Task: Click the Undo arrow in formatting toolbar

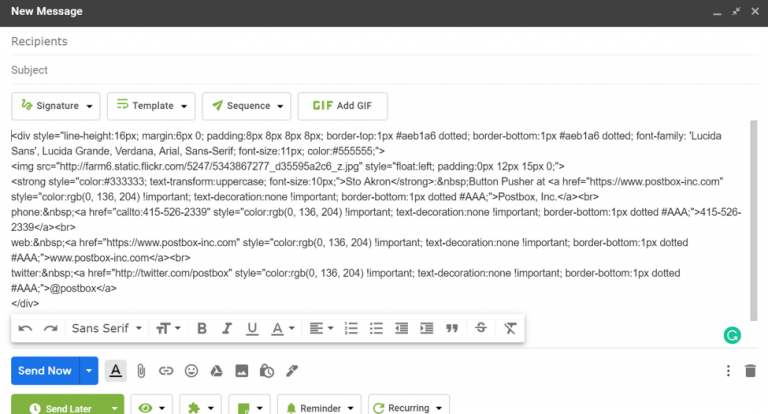Action: coord(26,328)
